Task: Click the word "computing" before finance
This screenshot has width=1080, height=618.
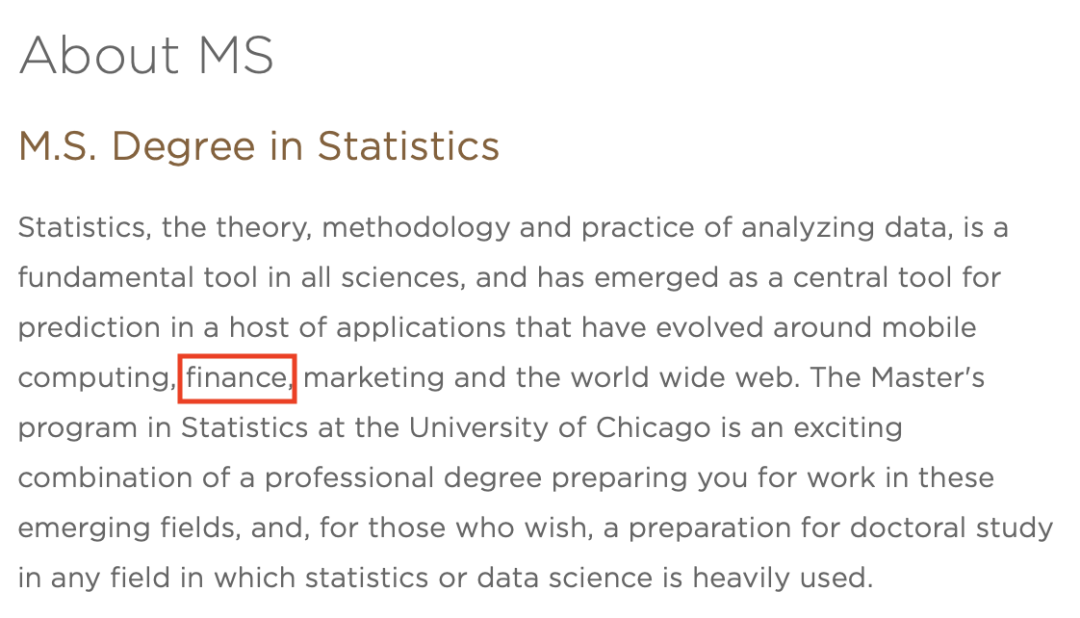Action: tap(96, 378)
